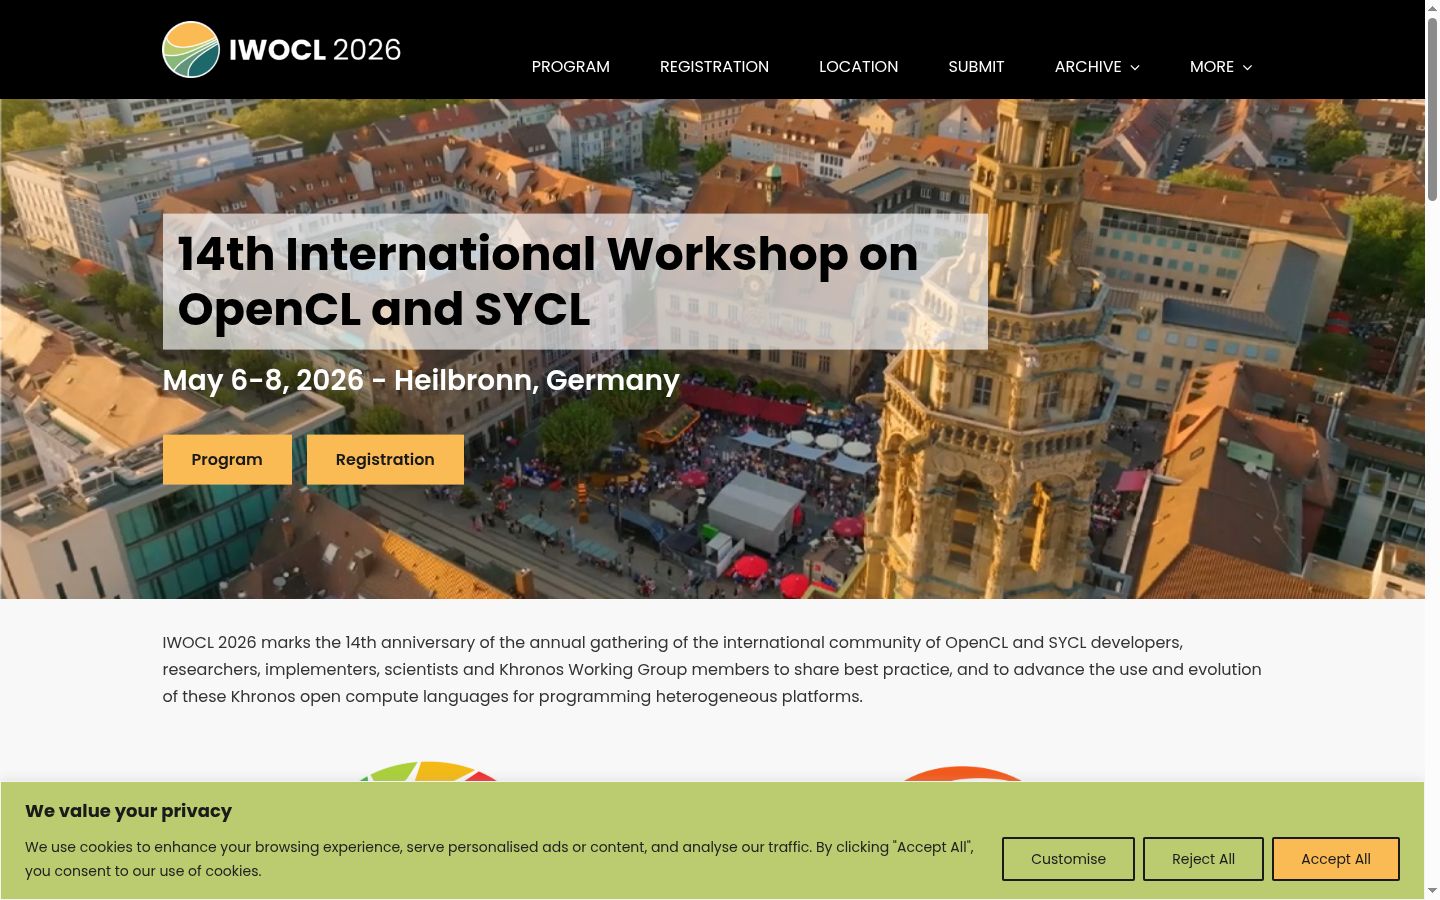Customise cookie preferences
The height and width of the screenshot is (900, 1440).
coord(1068,859)
